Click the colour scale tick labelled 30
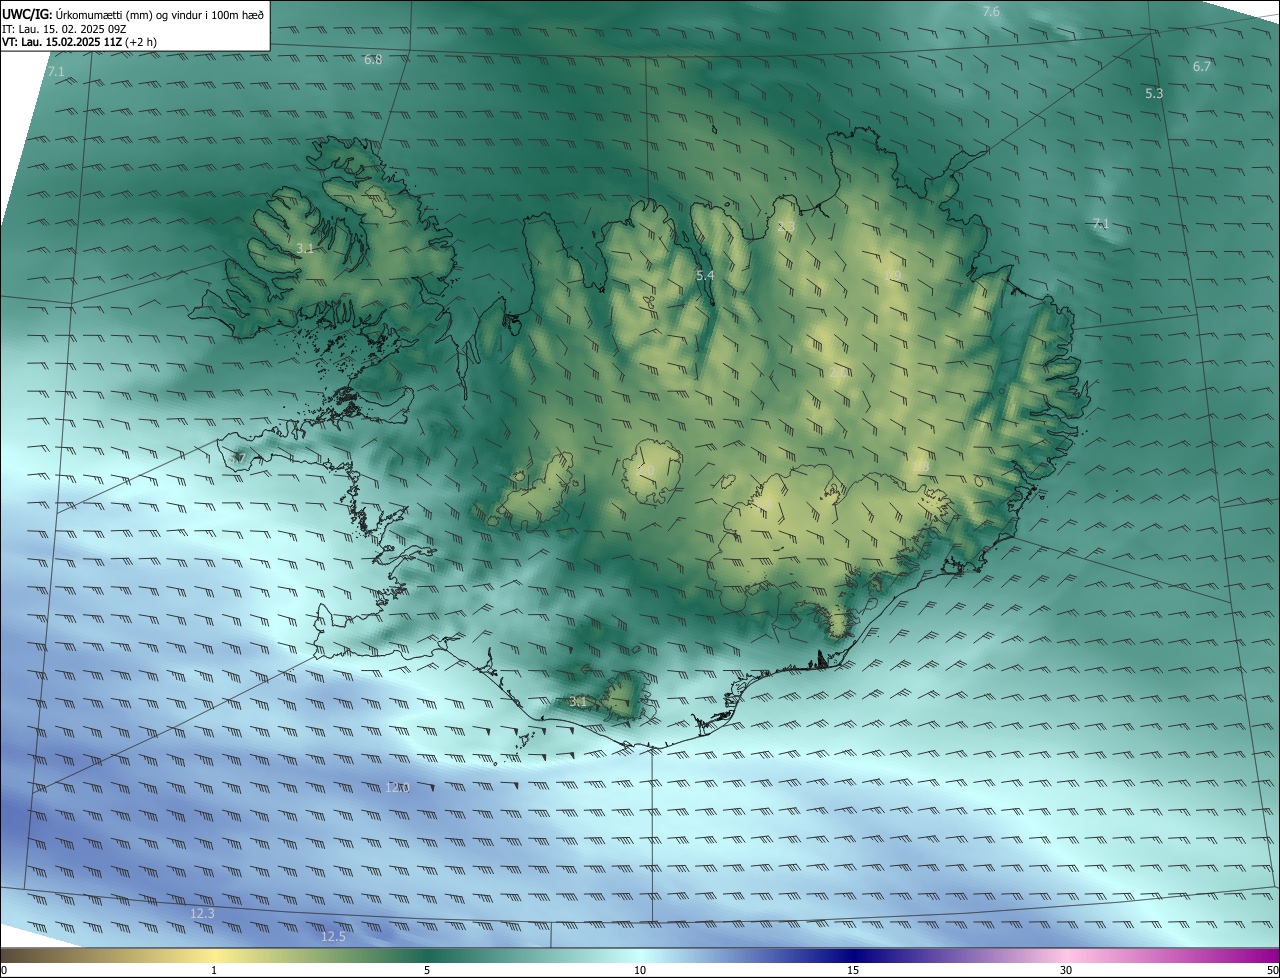The width and height of the screenshot is (1280, 978). [x=1066, y=971]
